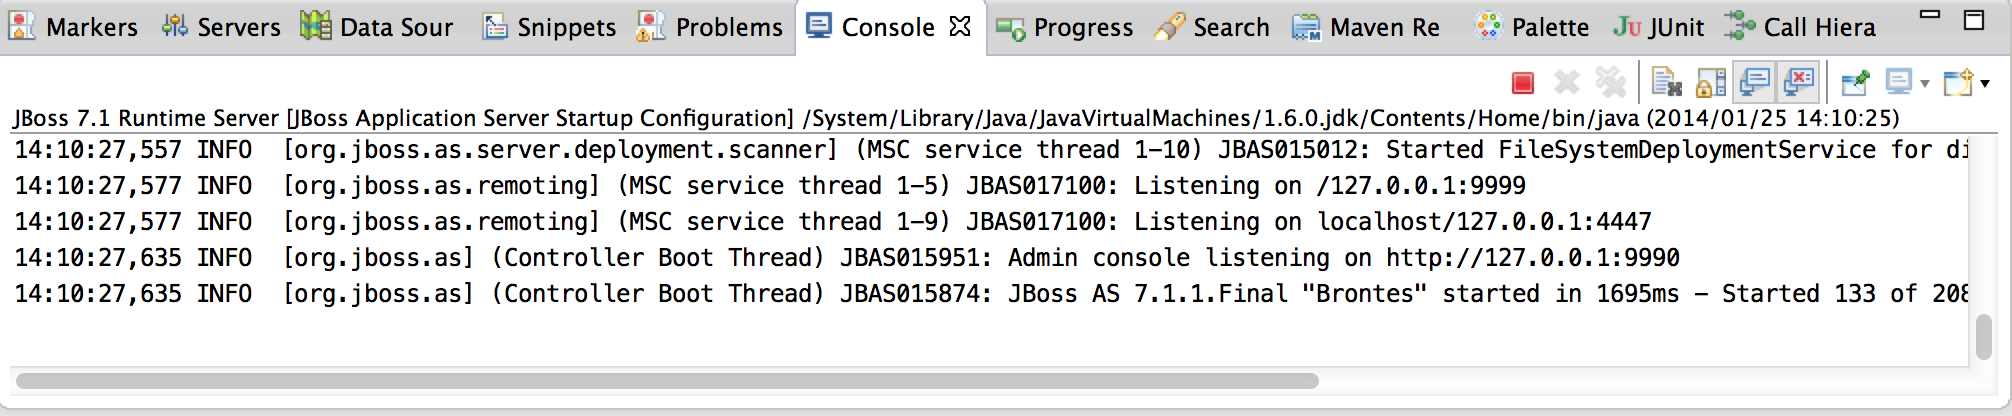Switch to the Markers tab

pos(73,27)
